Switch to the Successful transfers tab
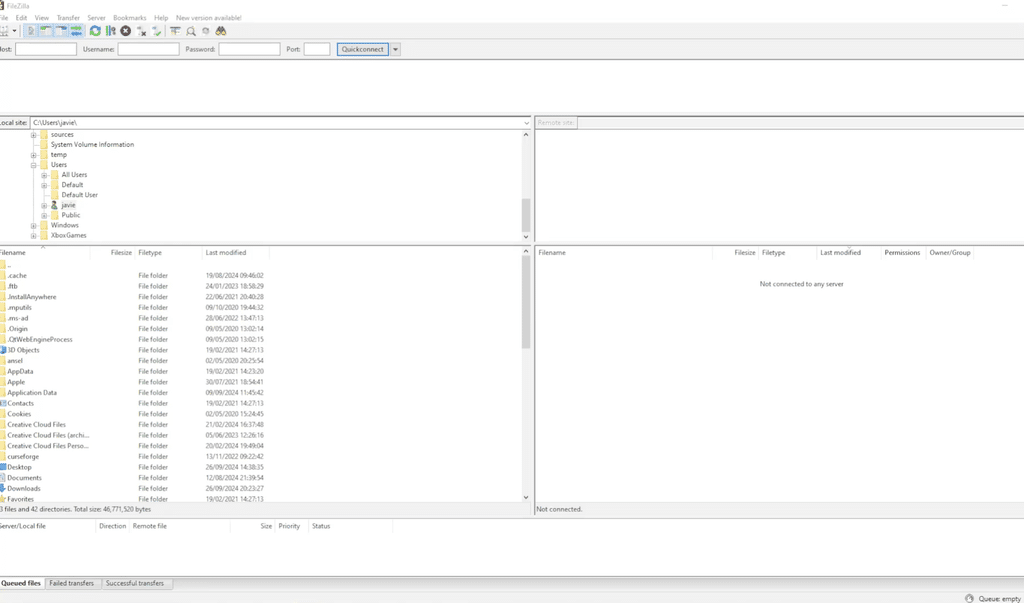 click(135, 583)
